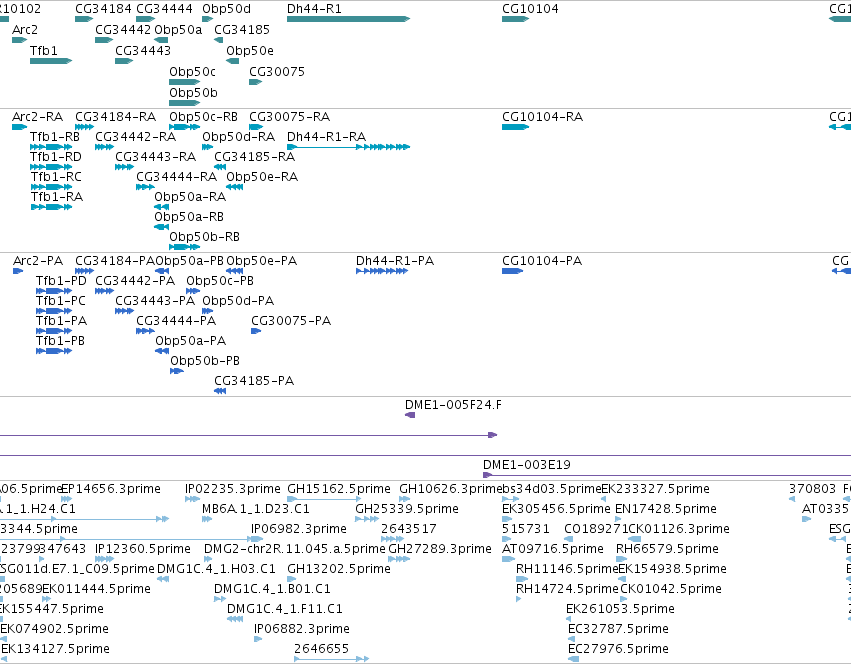The width and height of the screenshot is (851, 664).
Task: Select the Obp50e-PA protein label
Action: tap(262, 261)
